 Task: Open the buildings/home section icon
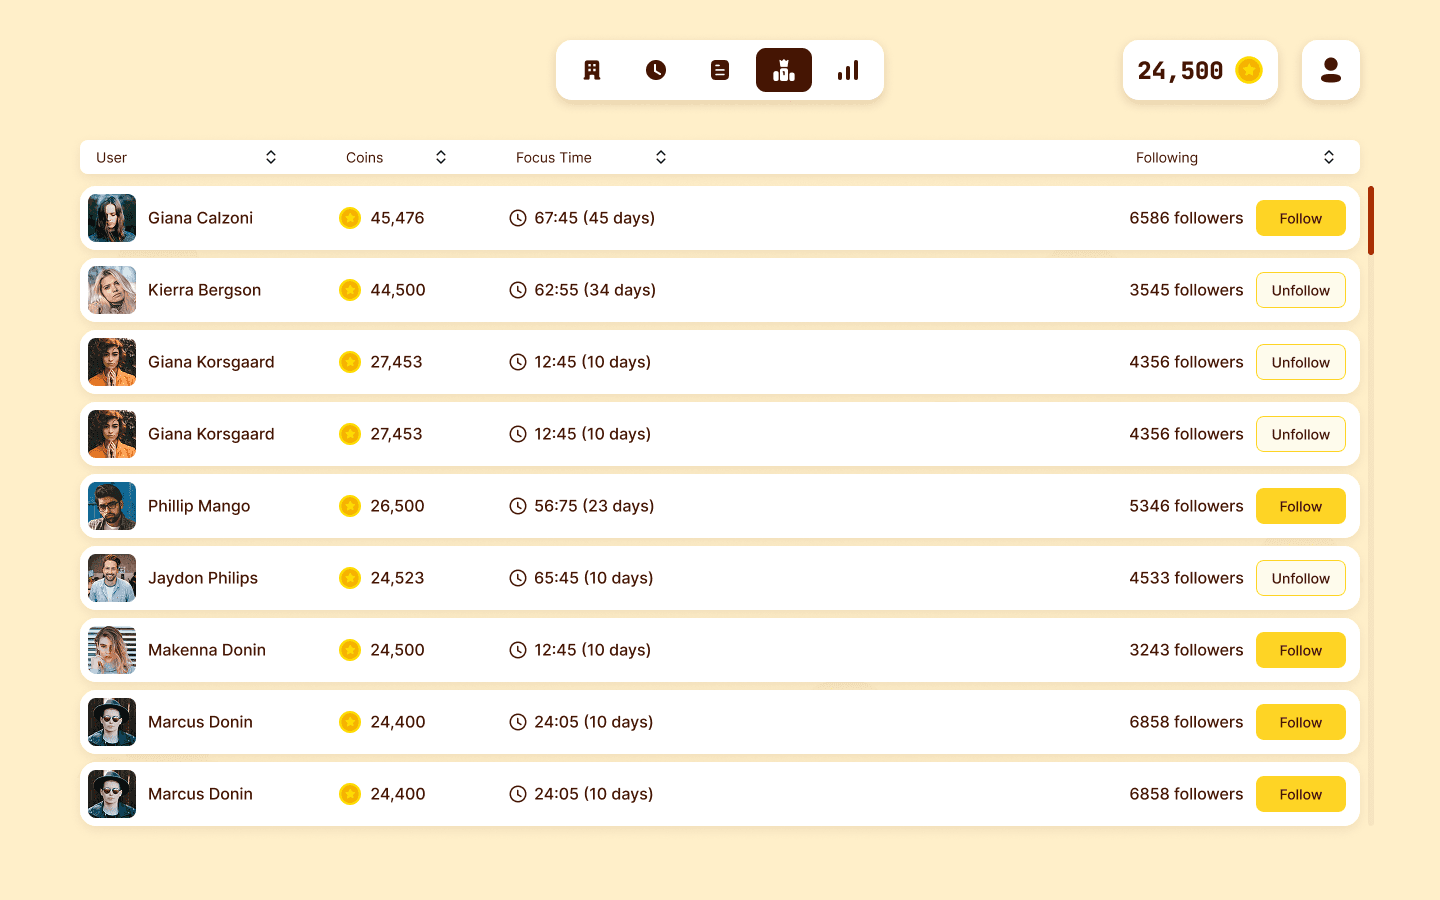click(x=591, y=70)
